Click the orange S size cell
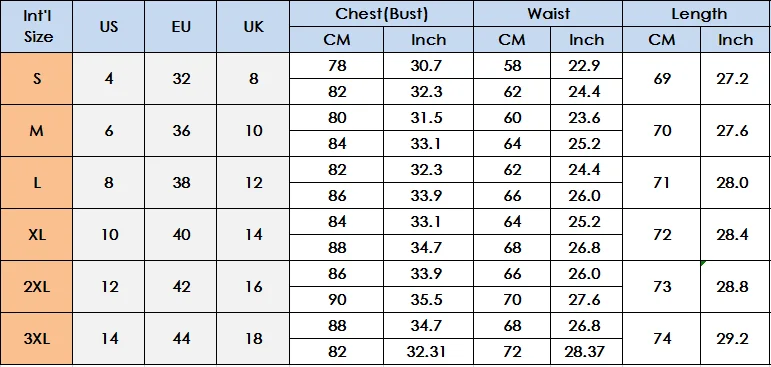771x367 pixels. tap(36, 79)
